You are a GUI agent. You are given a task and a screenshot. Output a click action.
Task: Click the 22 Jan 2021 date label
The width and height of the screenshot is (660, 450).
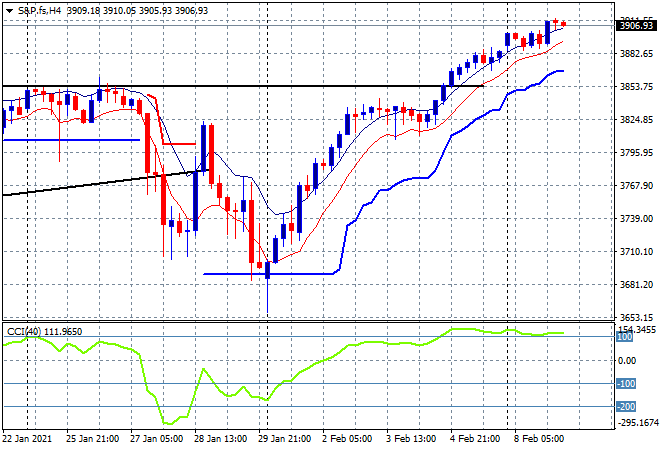[27, 439]
